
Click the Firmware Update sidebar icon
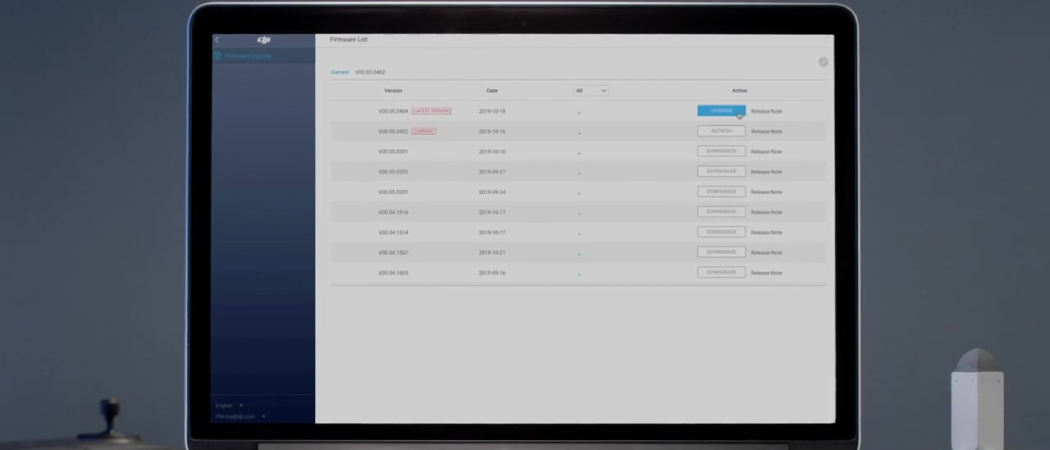pyautogui.click(x=217, y=56)
